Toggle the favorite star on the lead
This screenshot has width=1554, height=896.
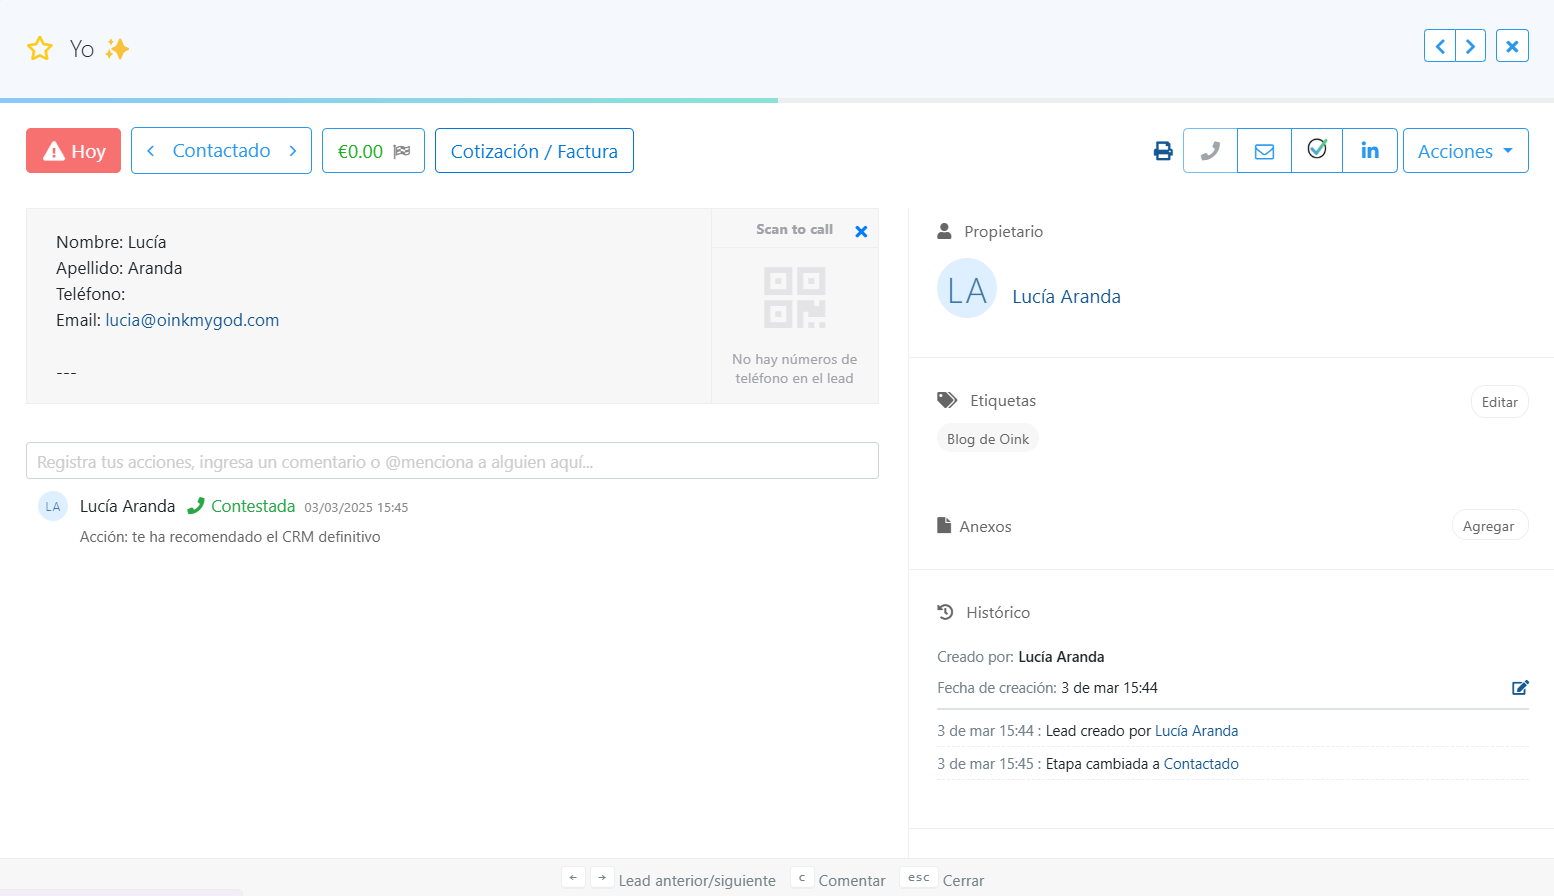click(39, 47)
